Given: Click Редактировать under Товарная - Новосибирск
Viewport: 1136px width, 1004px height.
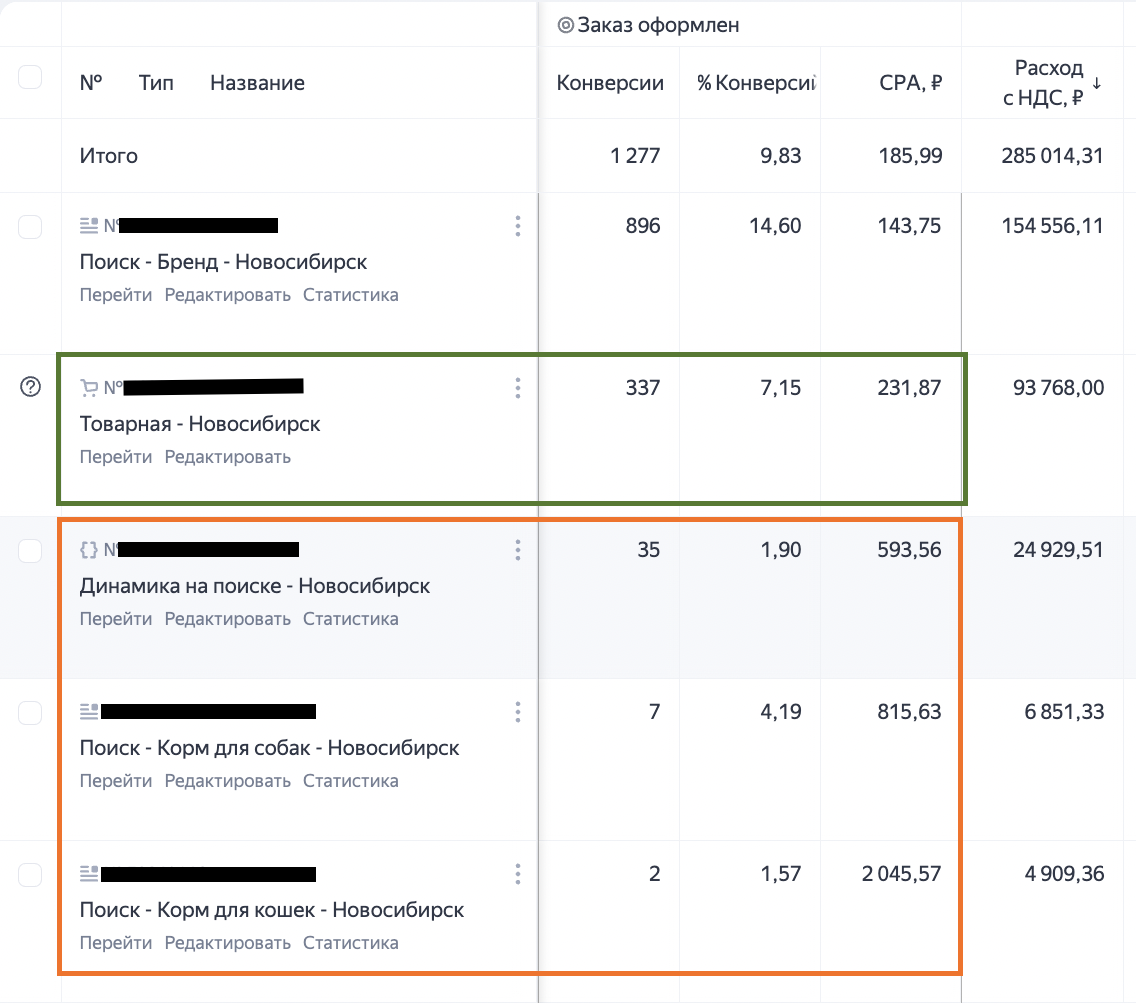Looking at the screenshot, I should click(x=228, y=457).
